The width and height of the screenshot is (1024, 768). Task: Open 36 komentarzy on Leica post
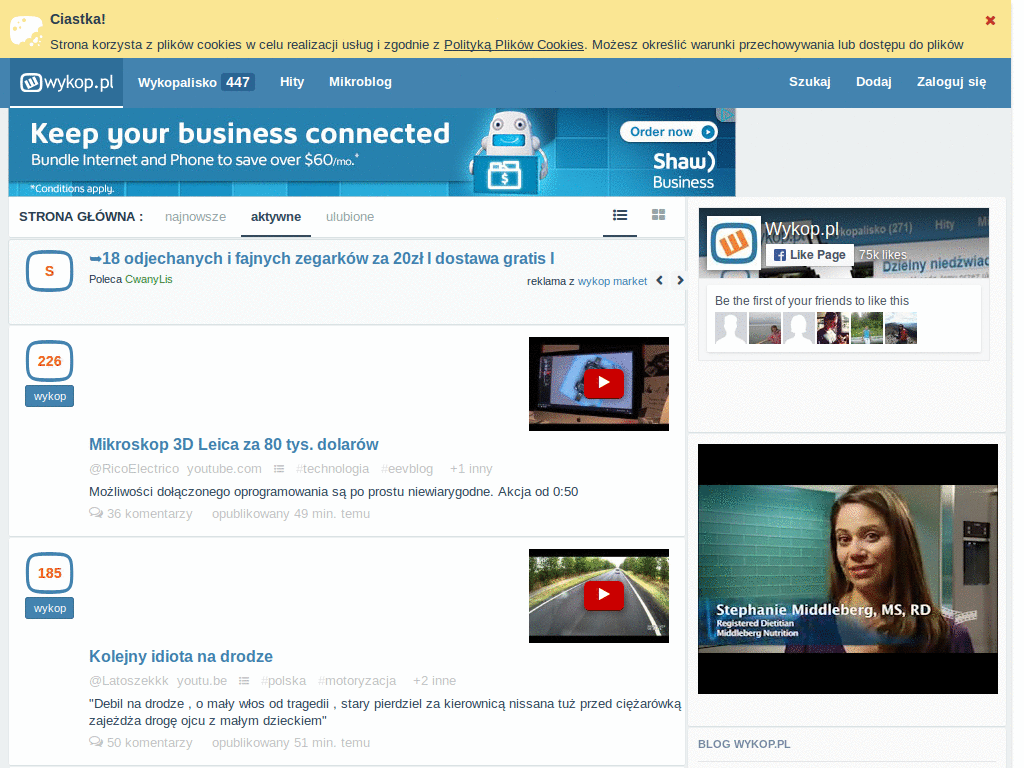(141, 514)
